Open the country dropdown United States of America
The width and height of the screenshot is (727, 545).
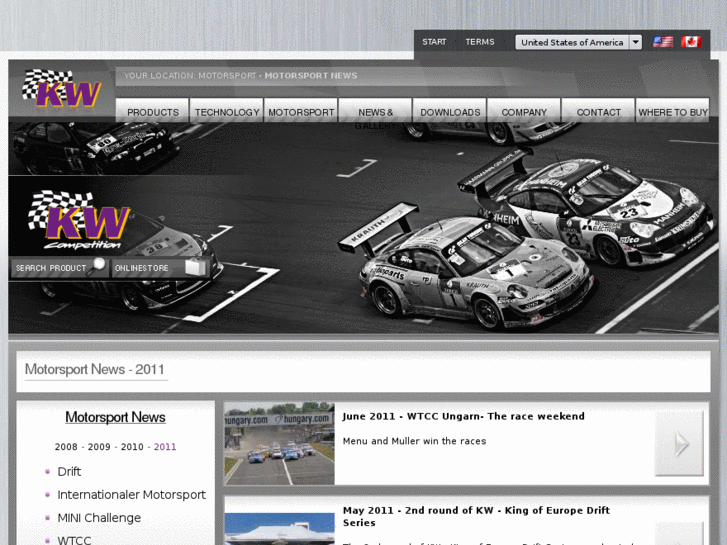click(578, 42)
